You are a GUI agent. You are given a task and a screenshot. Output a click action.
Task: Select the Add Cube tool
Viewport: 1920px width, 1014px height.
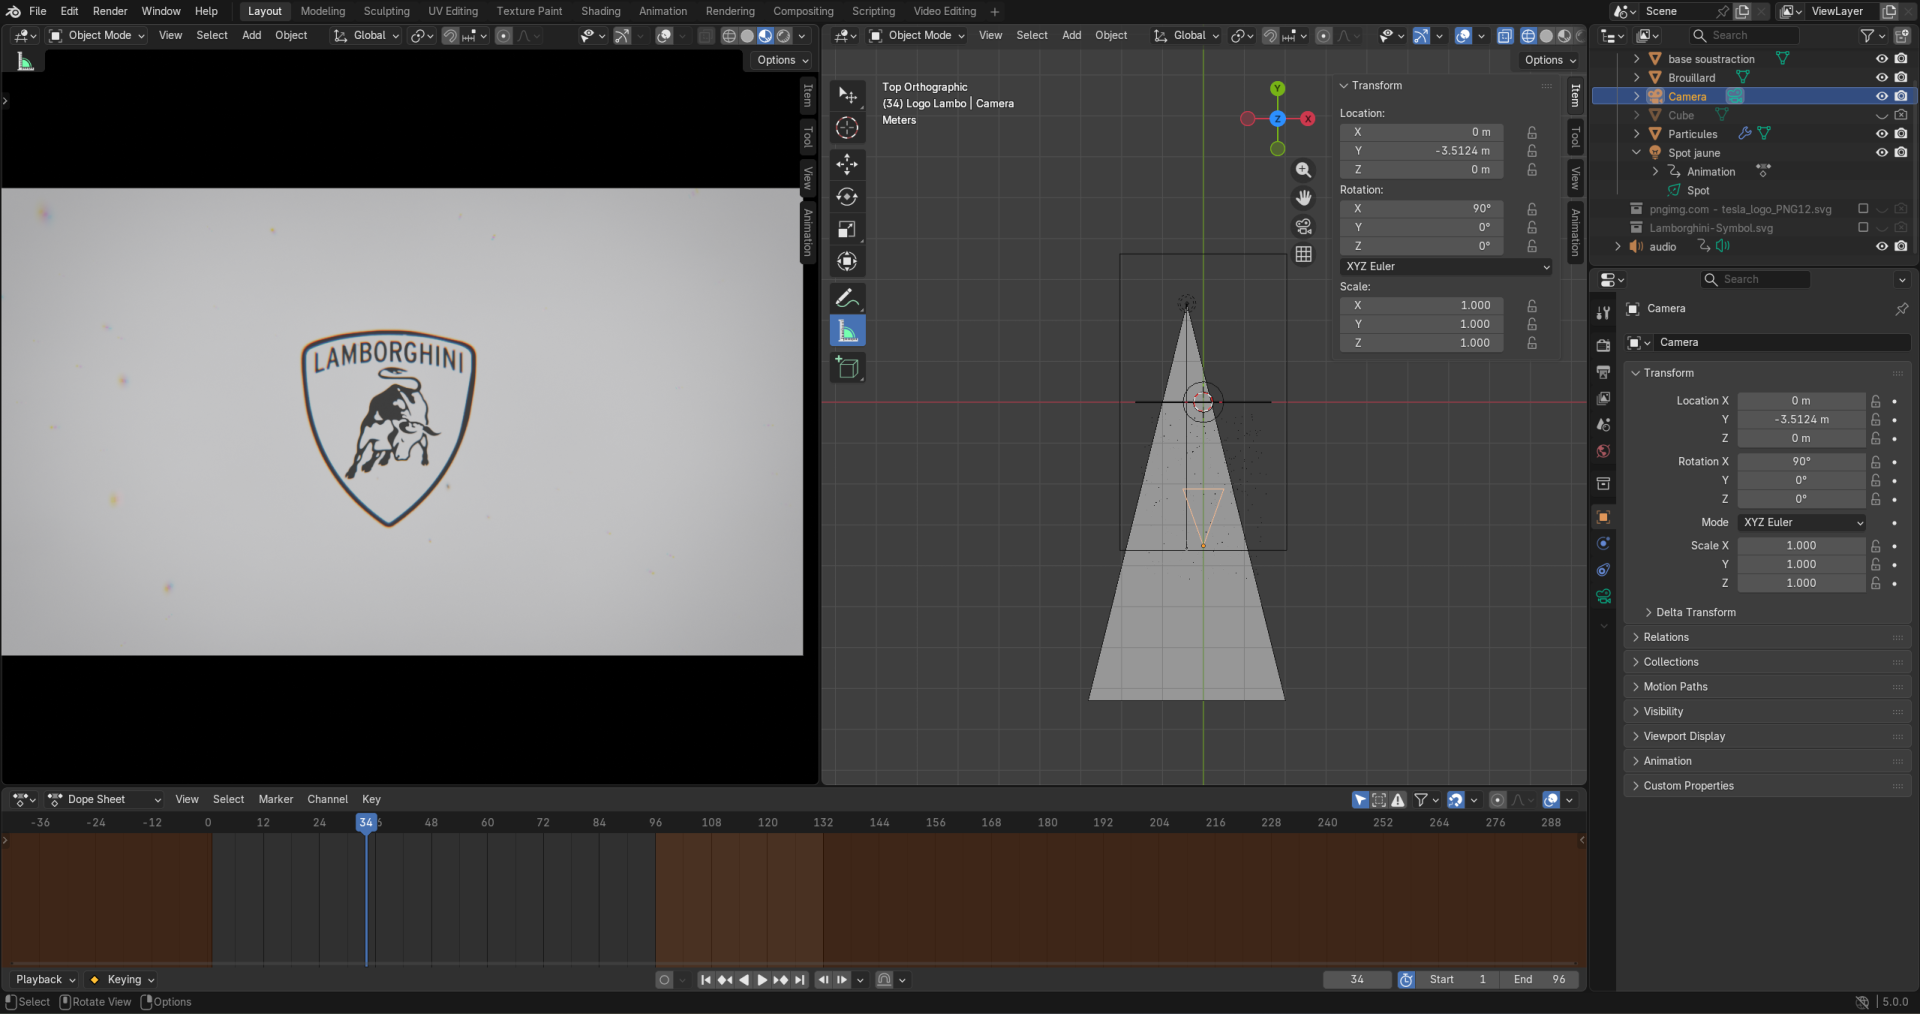(847, 368)
